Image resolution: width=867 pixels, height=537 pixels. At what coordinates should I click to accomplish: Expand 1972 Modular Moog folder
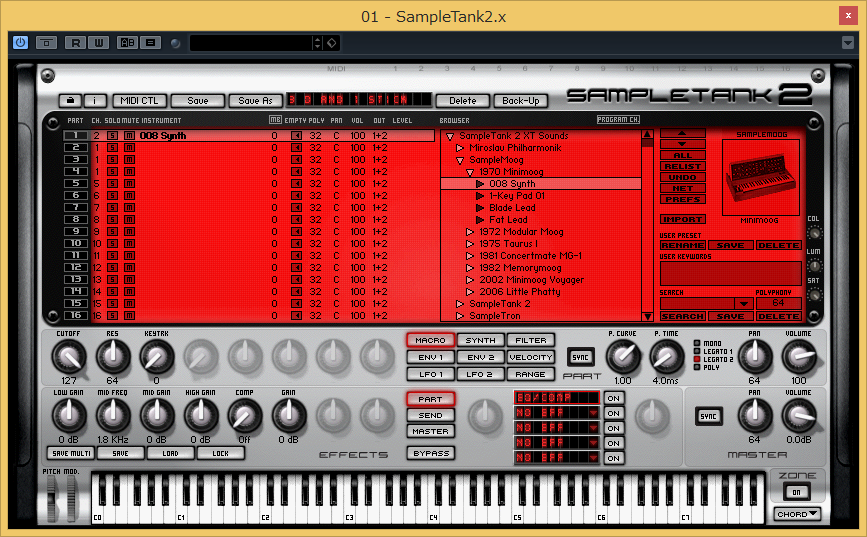(x=469, y=232)
